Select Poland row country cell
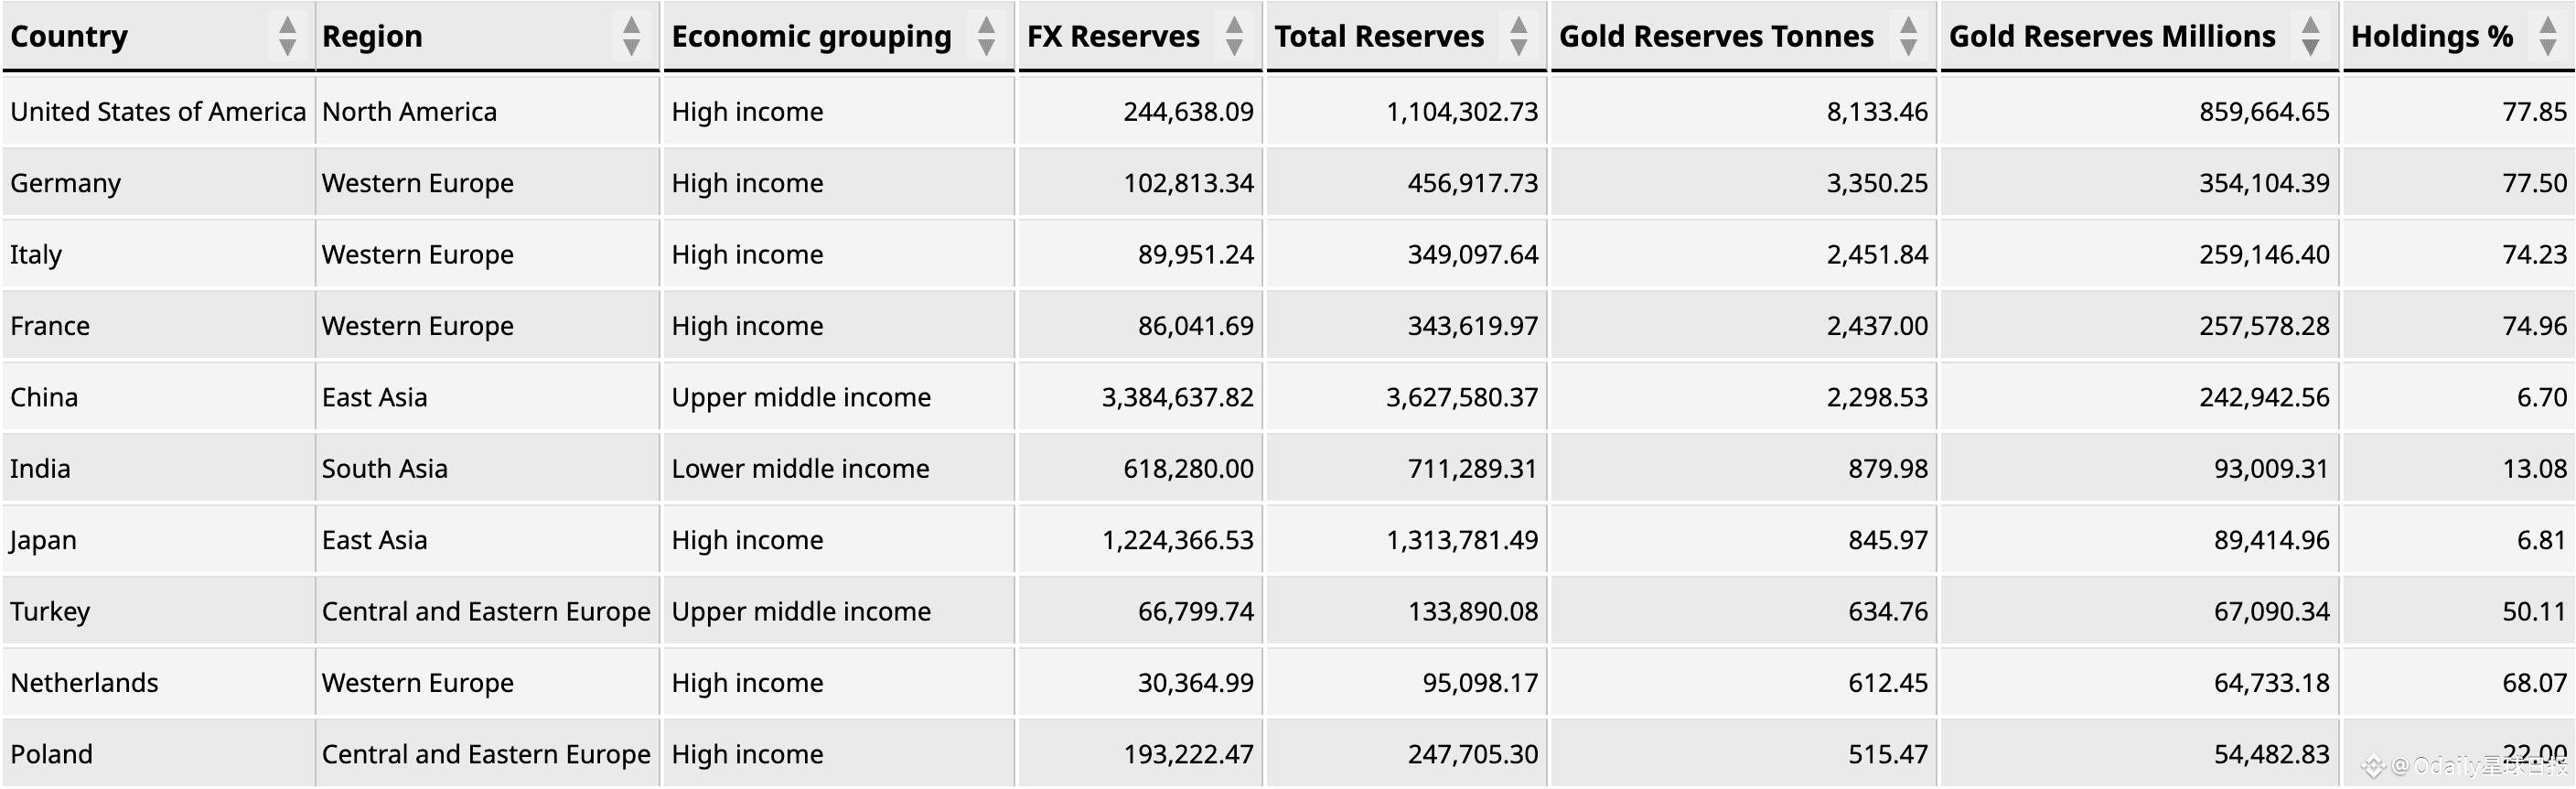This screenshot has width=2576, height=789. (x=158, y=754)
